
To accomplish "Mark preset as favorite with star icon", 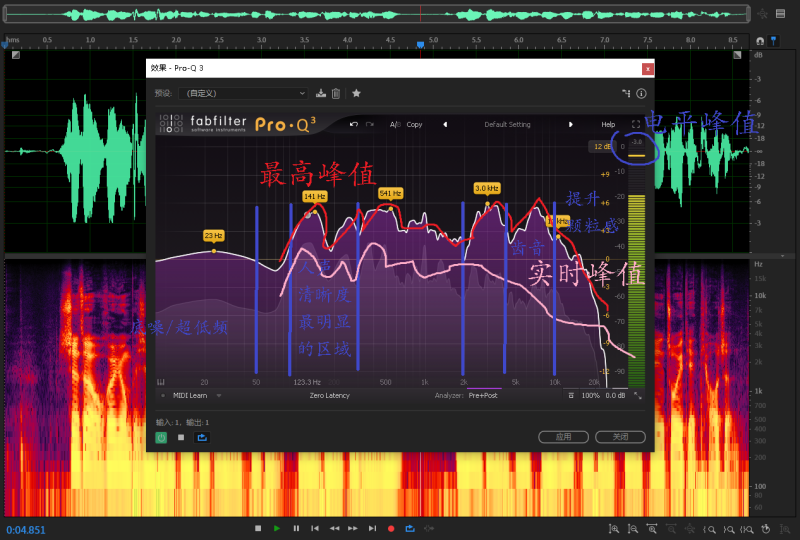I will (x=356, y=93).
